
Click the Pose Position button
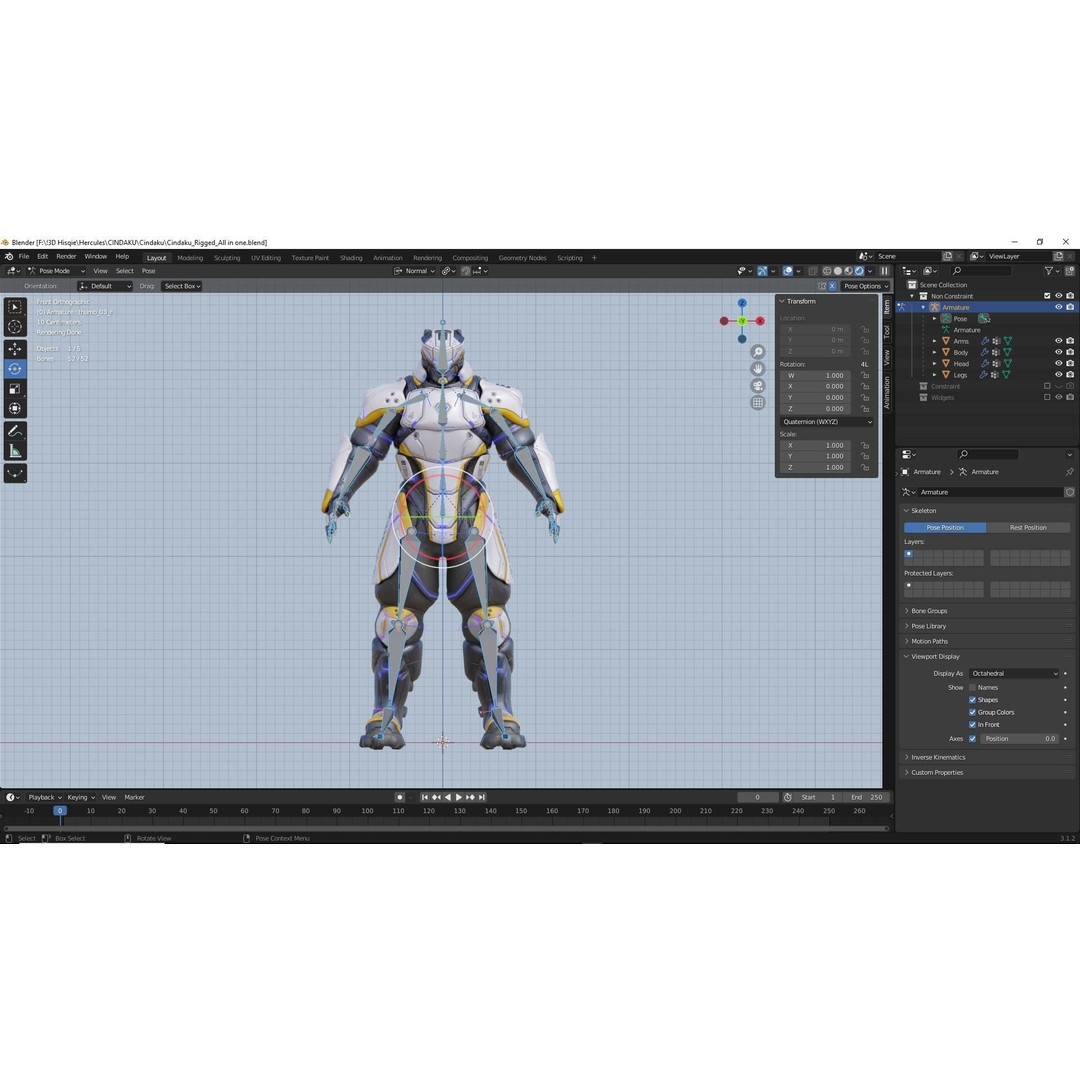(945, 528)
